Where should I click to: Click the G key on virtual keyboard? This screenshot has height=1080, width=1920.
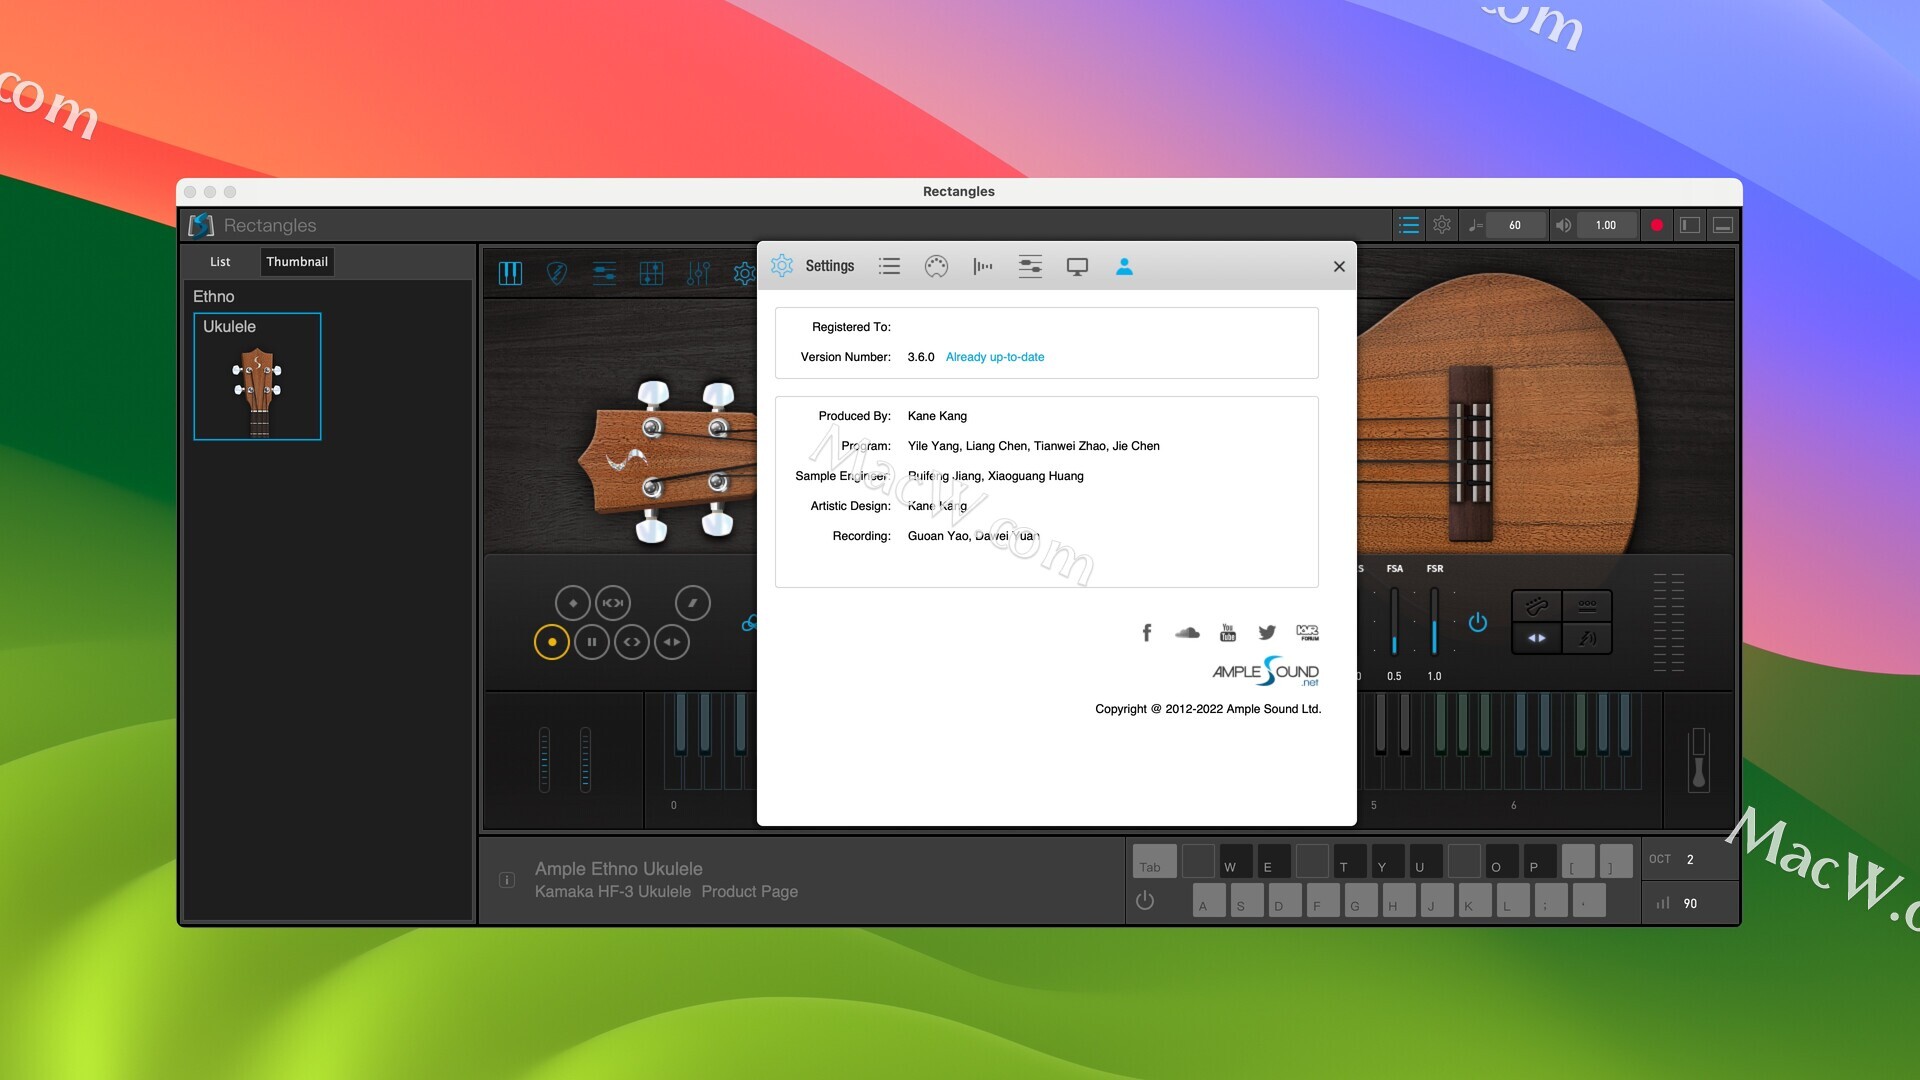1362,900
